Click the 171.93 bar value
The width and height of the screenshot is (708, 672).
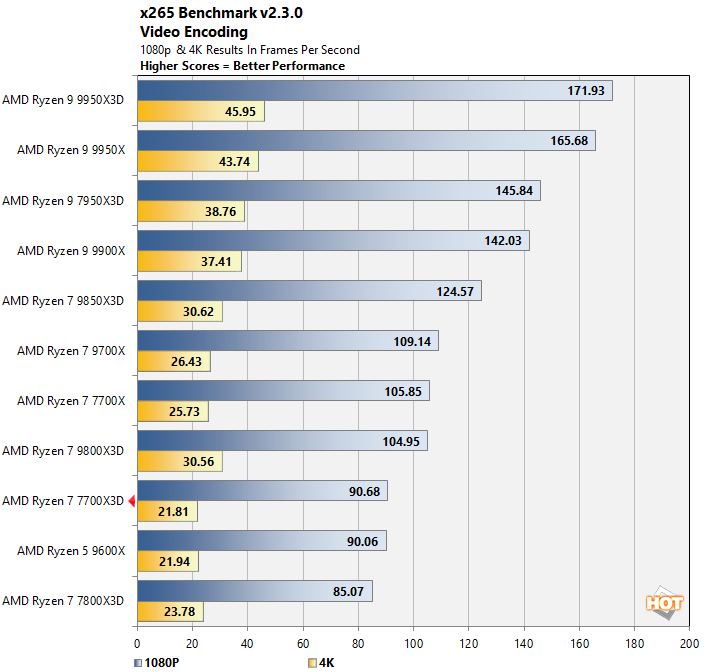pos(586,91)
